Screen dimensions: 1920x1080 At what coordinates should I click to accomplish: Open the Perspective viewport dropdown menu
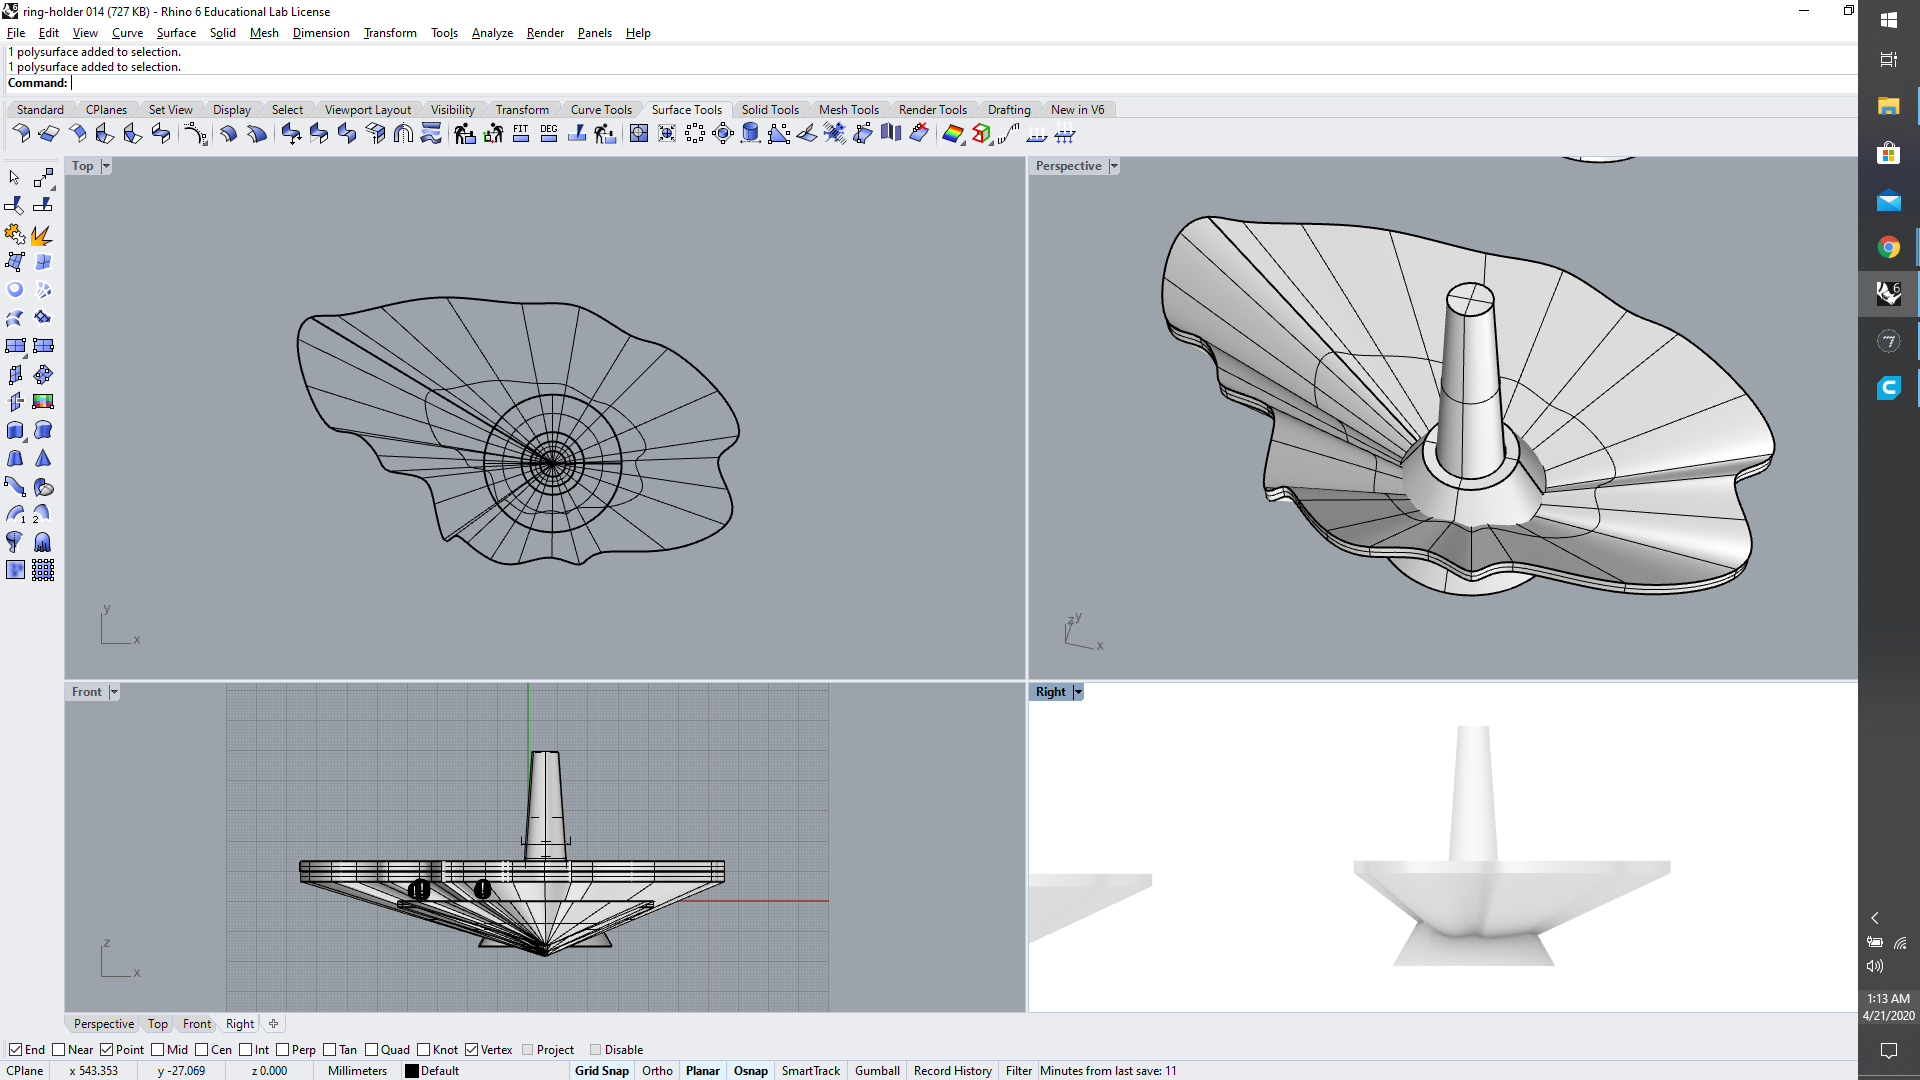pos(1113,166)
